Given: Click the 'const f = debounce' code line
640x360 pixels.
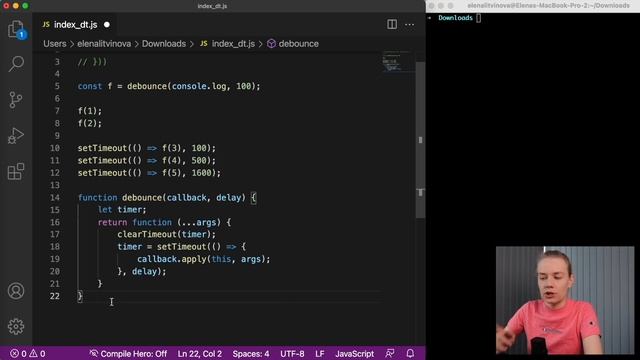Looking at the screenshot, I should pos(169,86).
